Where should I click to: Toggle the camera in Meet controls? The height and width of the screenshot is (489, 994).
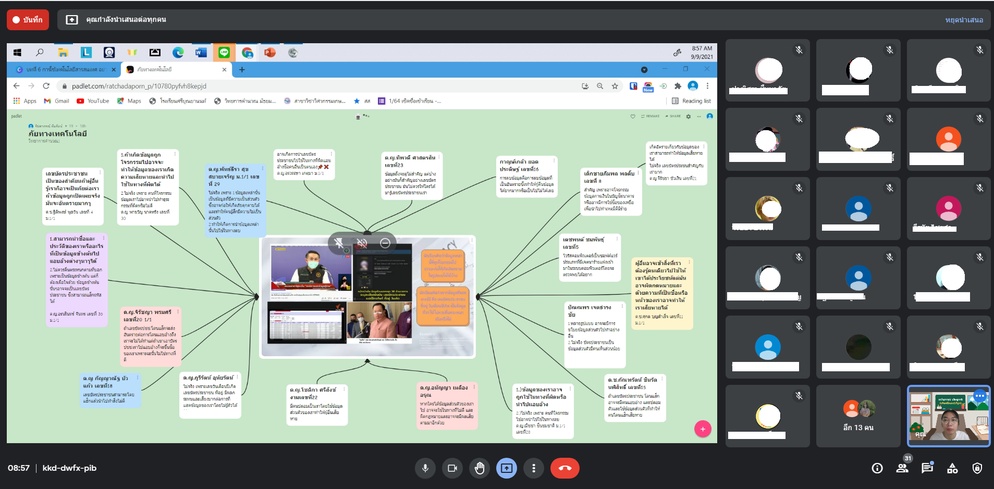[452, 468]
